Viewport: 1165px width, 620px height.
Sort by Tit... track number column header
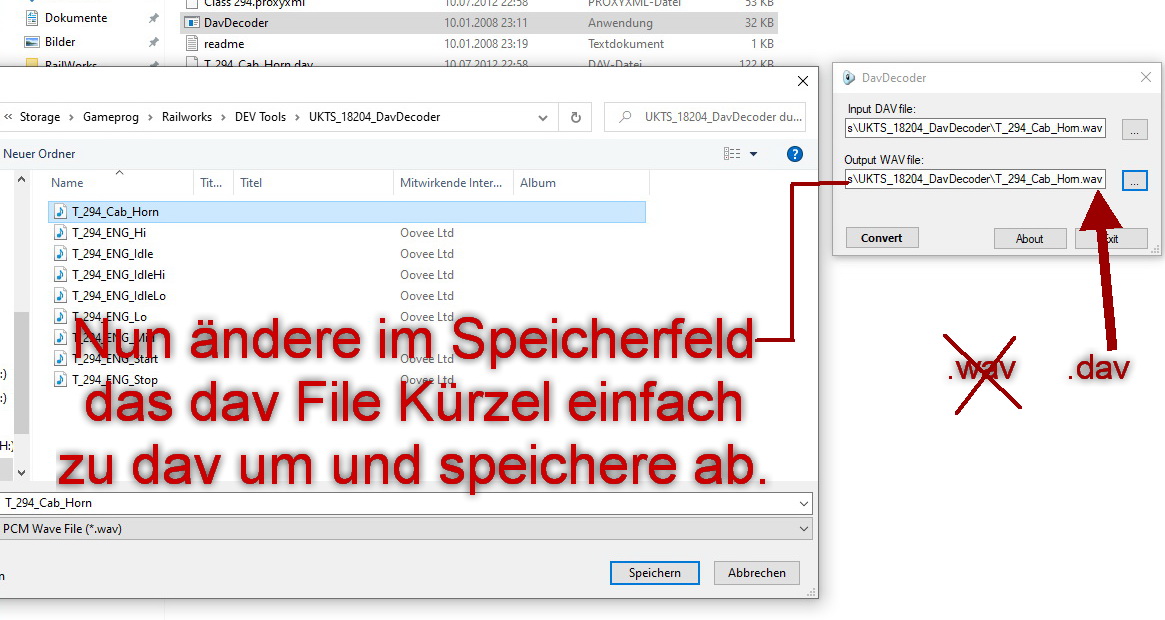point(213,183)
